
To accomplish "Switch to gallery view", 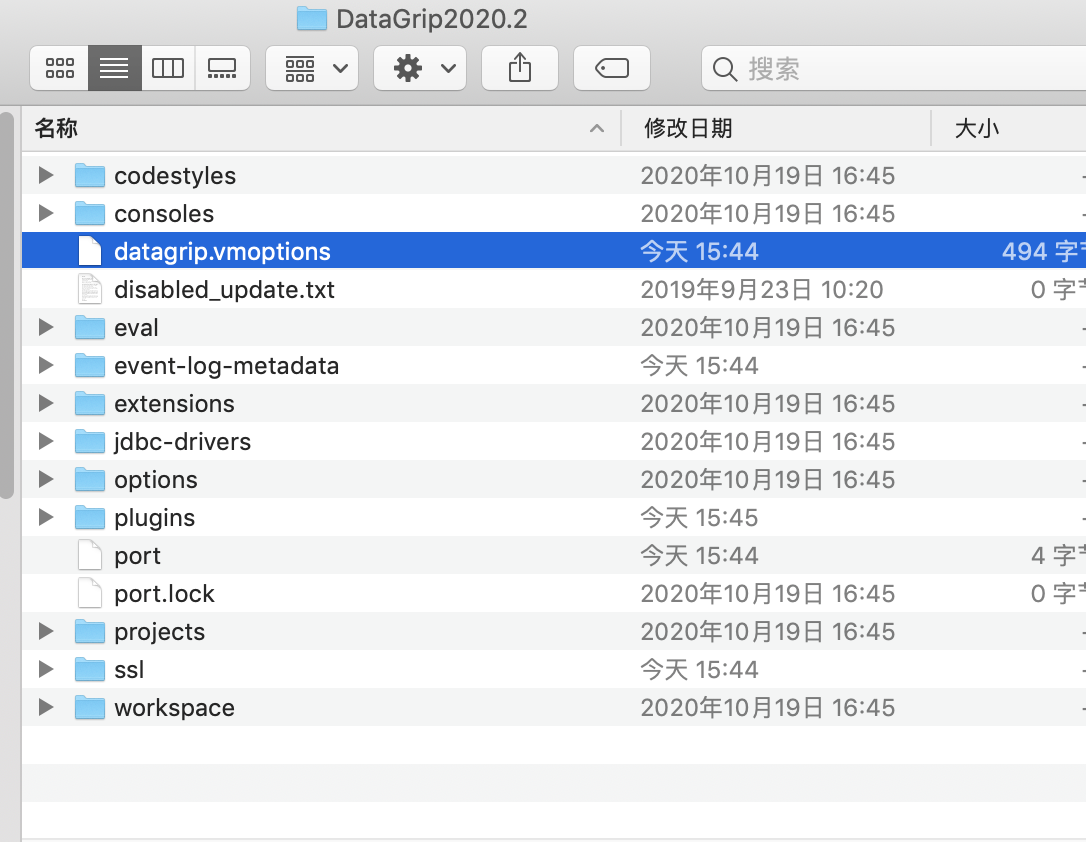I will click(x=222, y=68).
